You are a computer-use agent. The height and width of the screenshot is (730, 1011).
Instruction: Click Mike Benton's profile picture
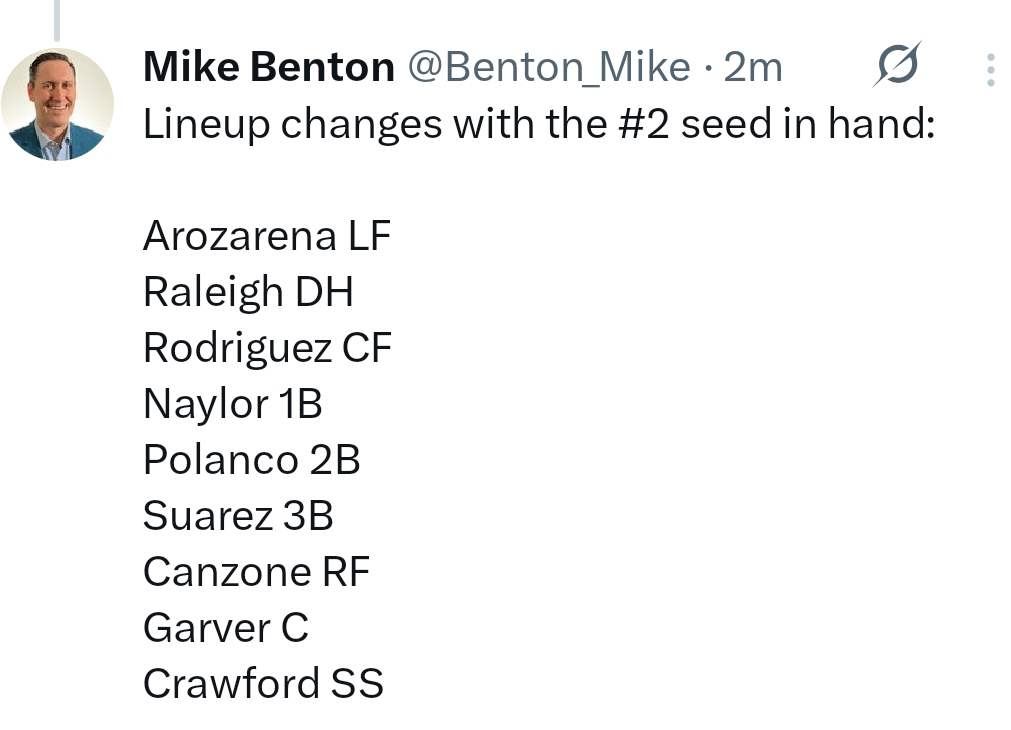coord(57,104)
